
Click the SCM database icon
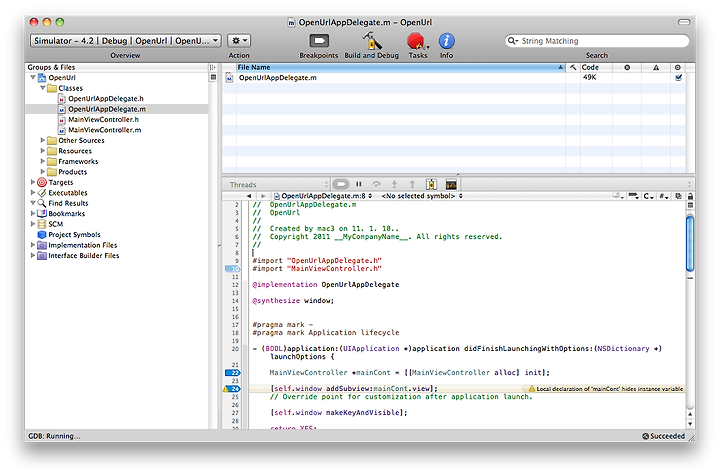[42, 224]
